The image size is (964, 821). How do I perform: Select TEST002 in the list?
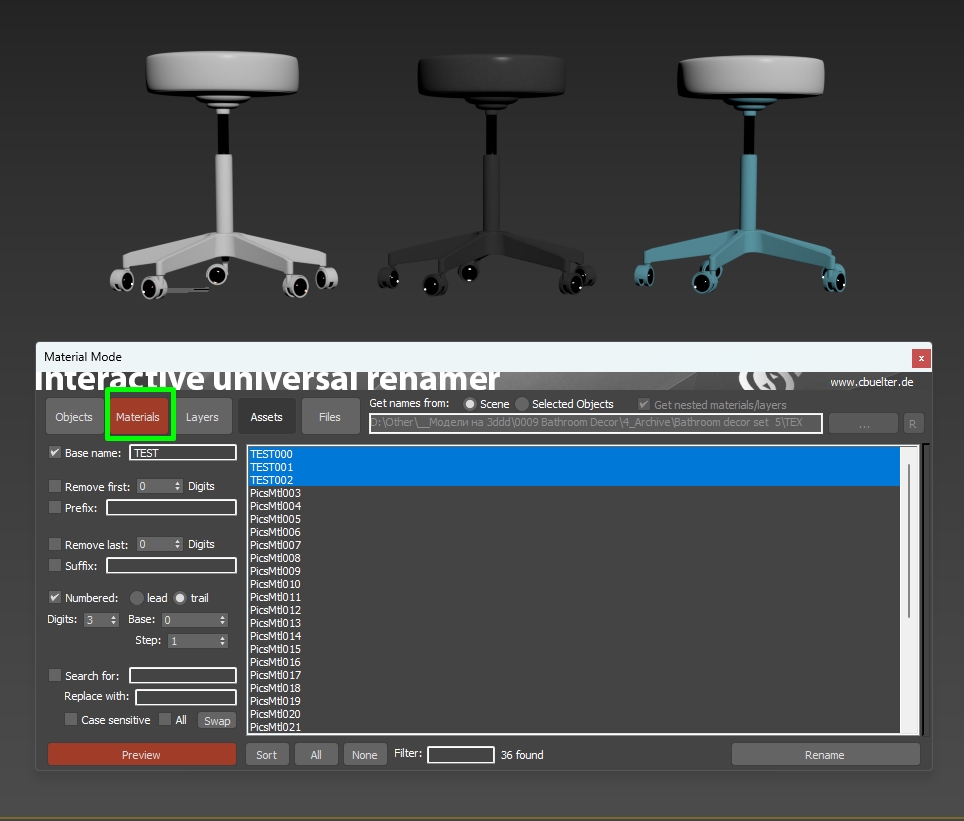point(574,480)
